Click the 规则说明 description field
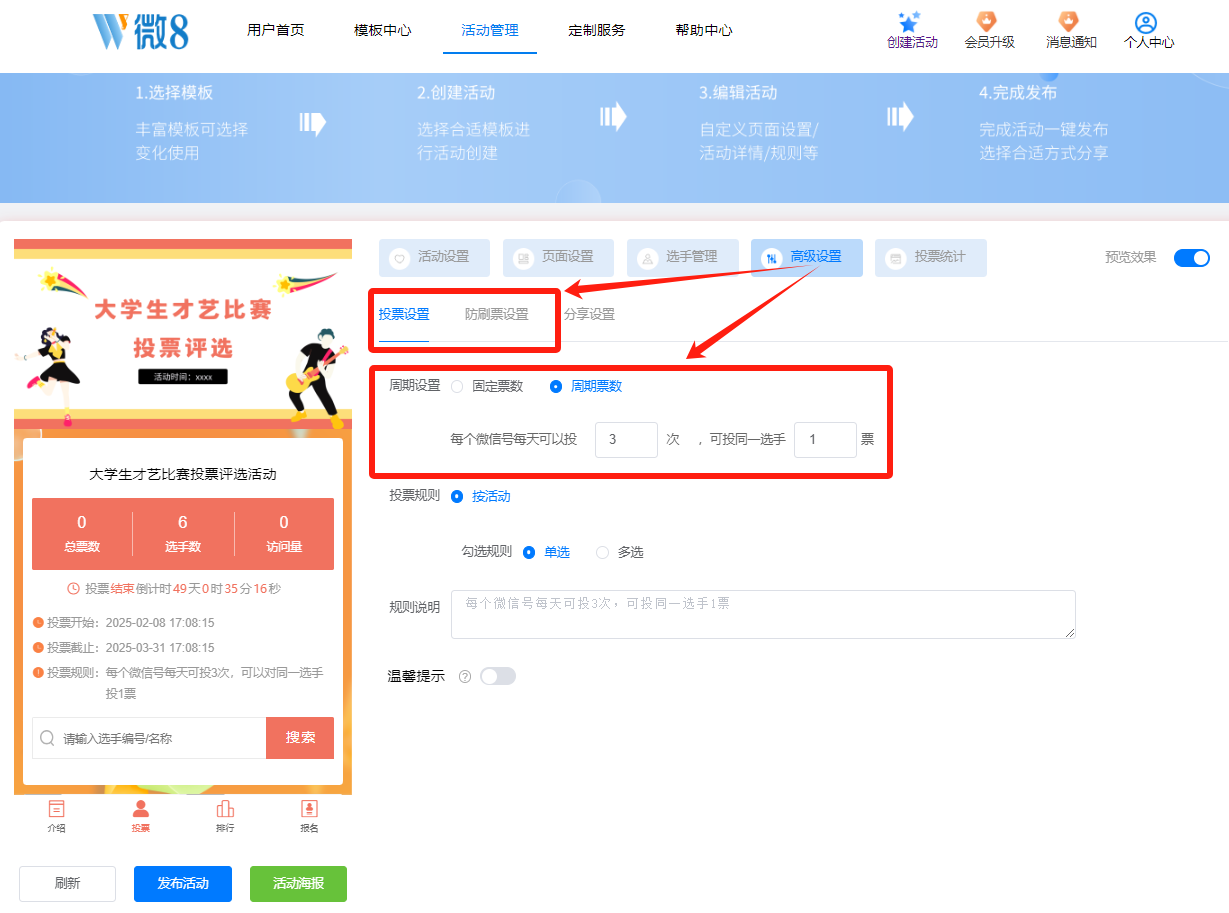Viewport: 1229px width, 913px height. [x=763, y=613]
